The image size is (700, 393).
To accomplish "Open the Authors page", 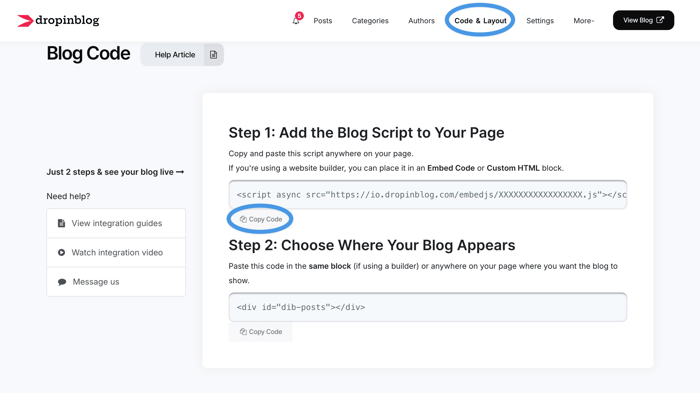I will click(421, 21).
